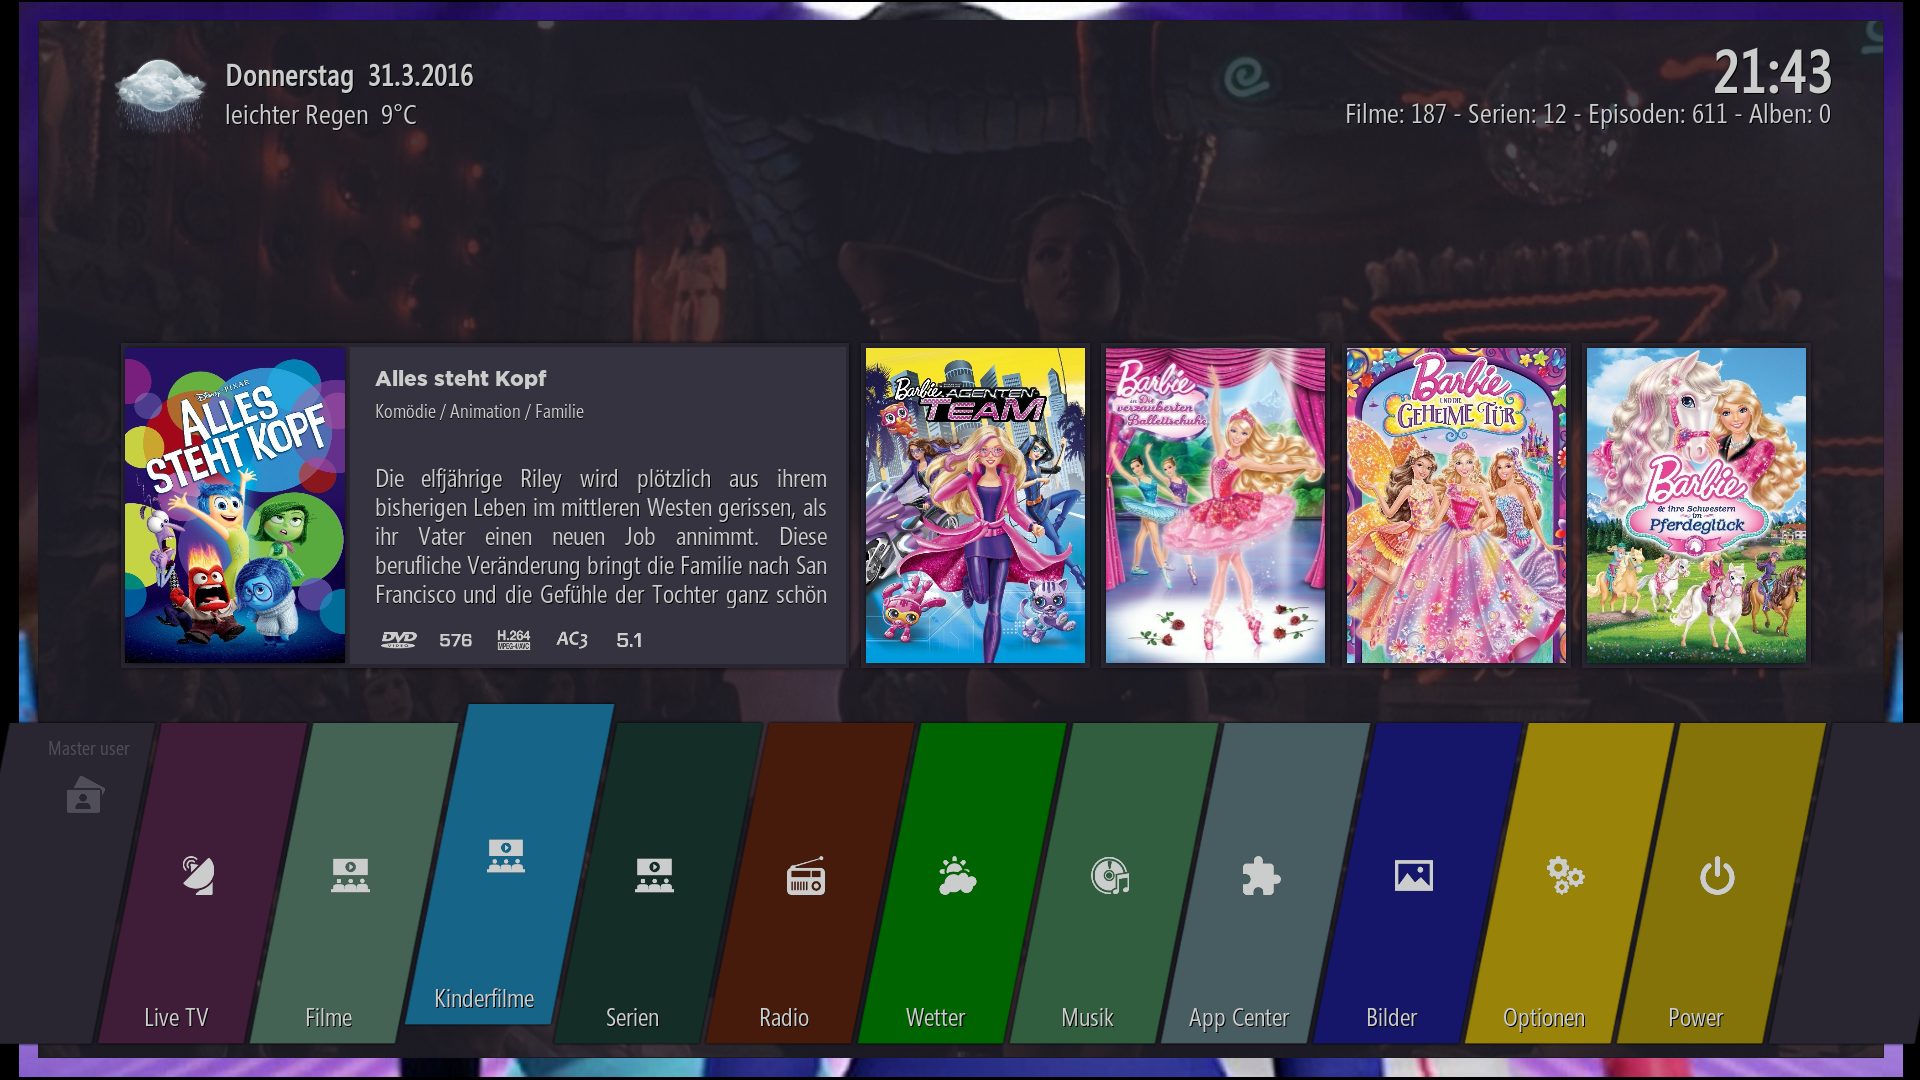1920x1080 pixels.
Task: Click the AC3 audio codec flag
Action: (x=572, y=640)
